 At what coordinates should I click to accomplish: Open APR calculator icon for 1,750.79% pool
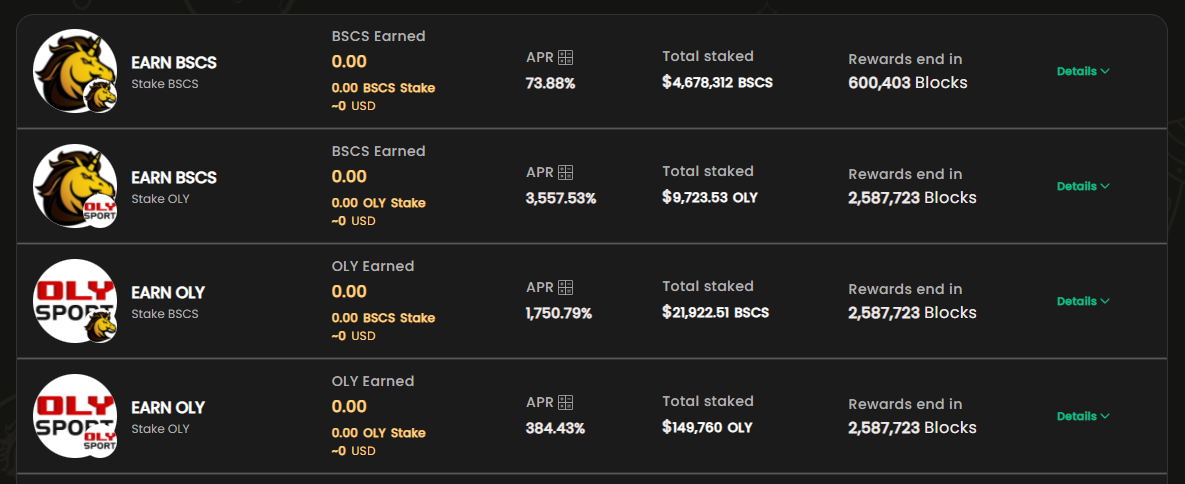pyautogui.click(x=565, y=287)
